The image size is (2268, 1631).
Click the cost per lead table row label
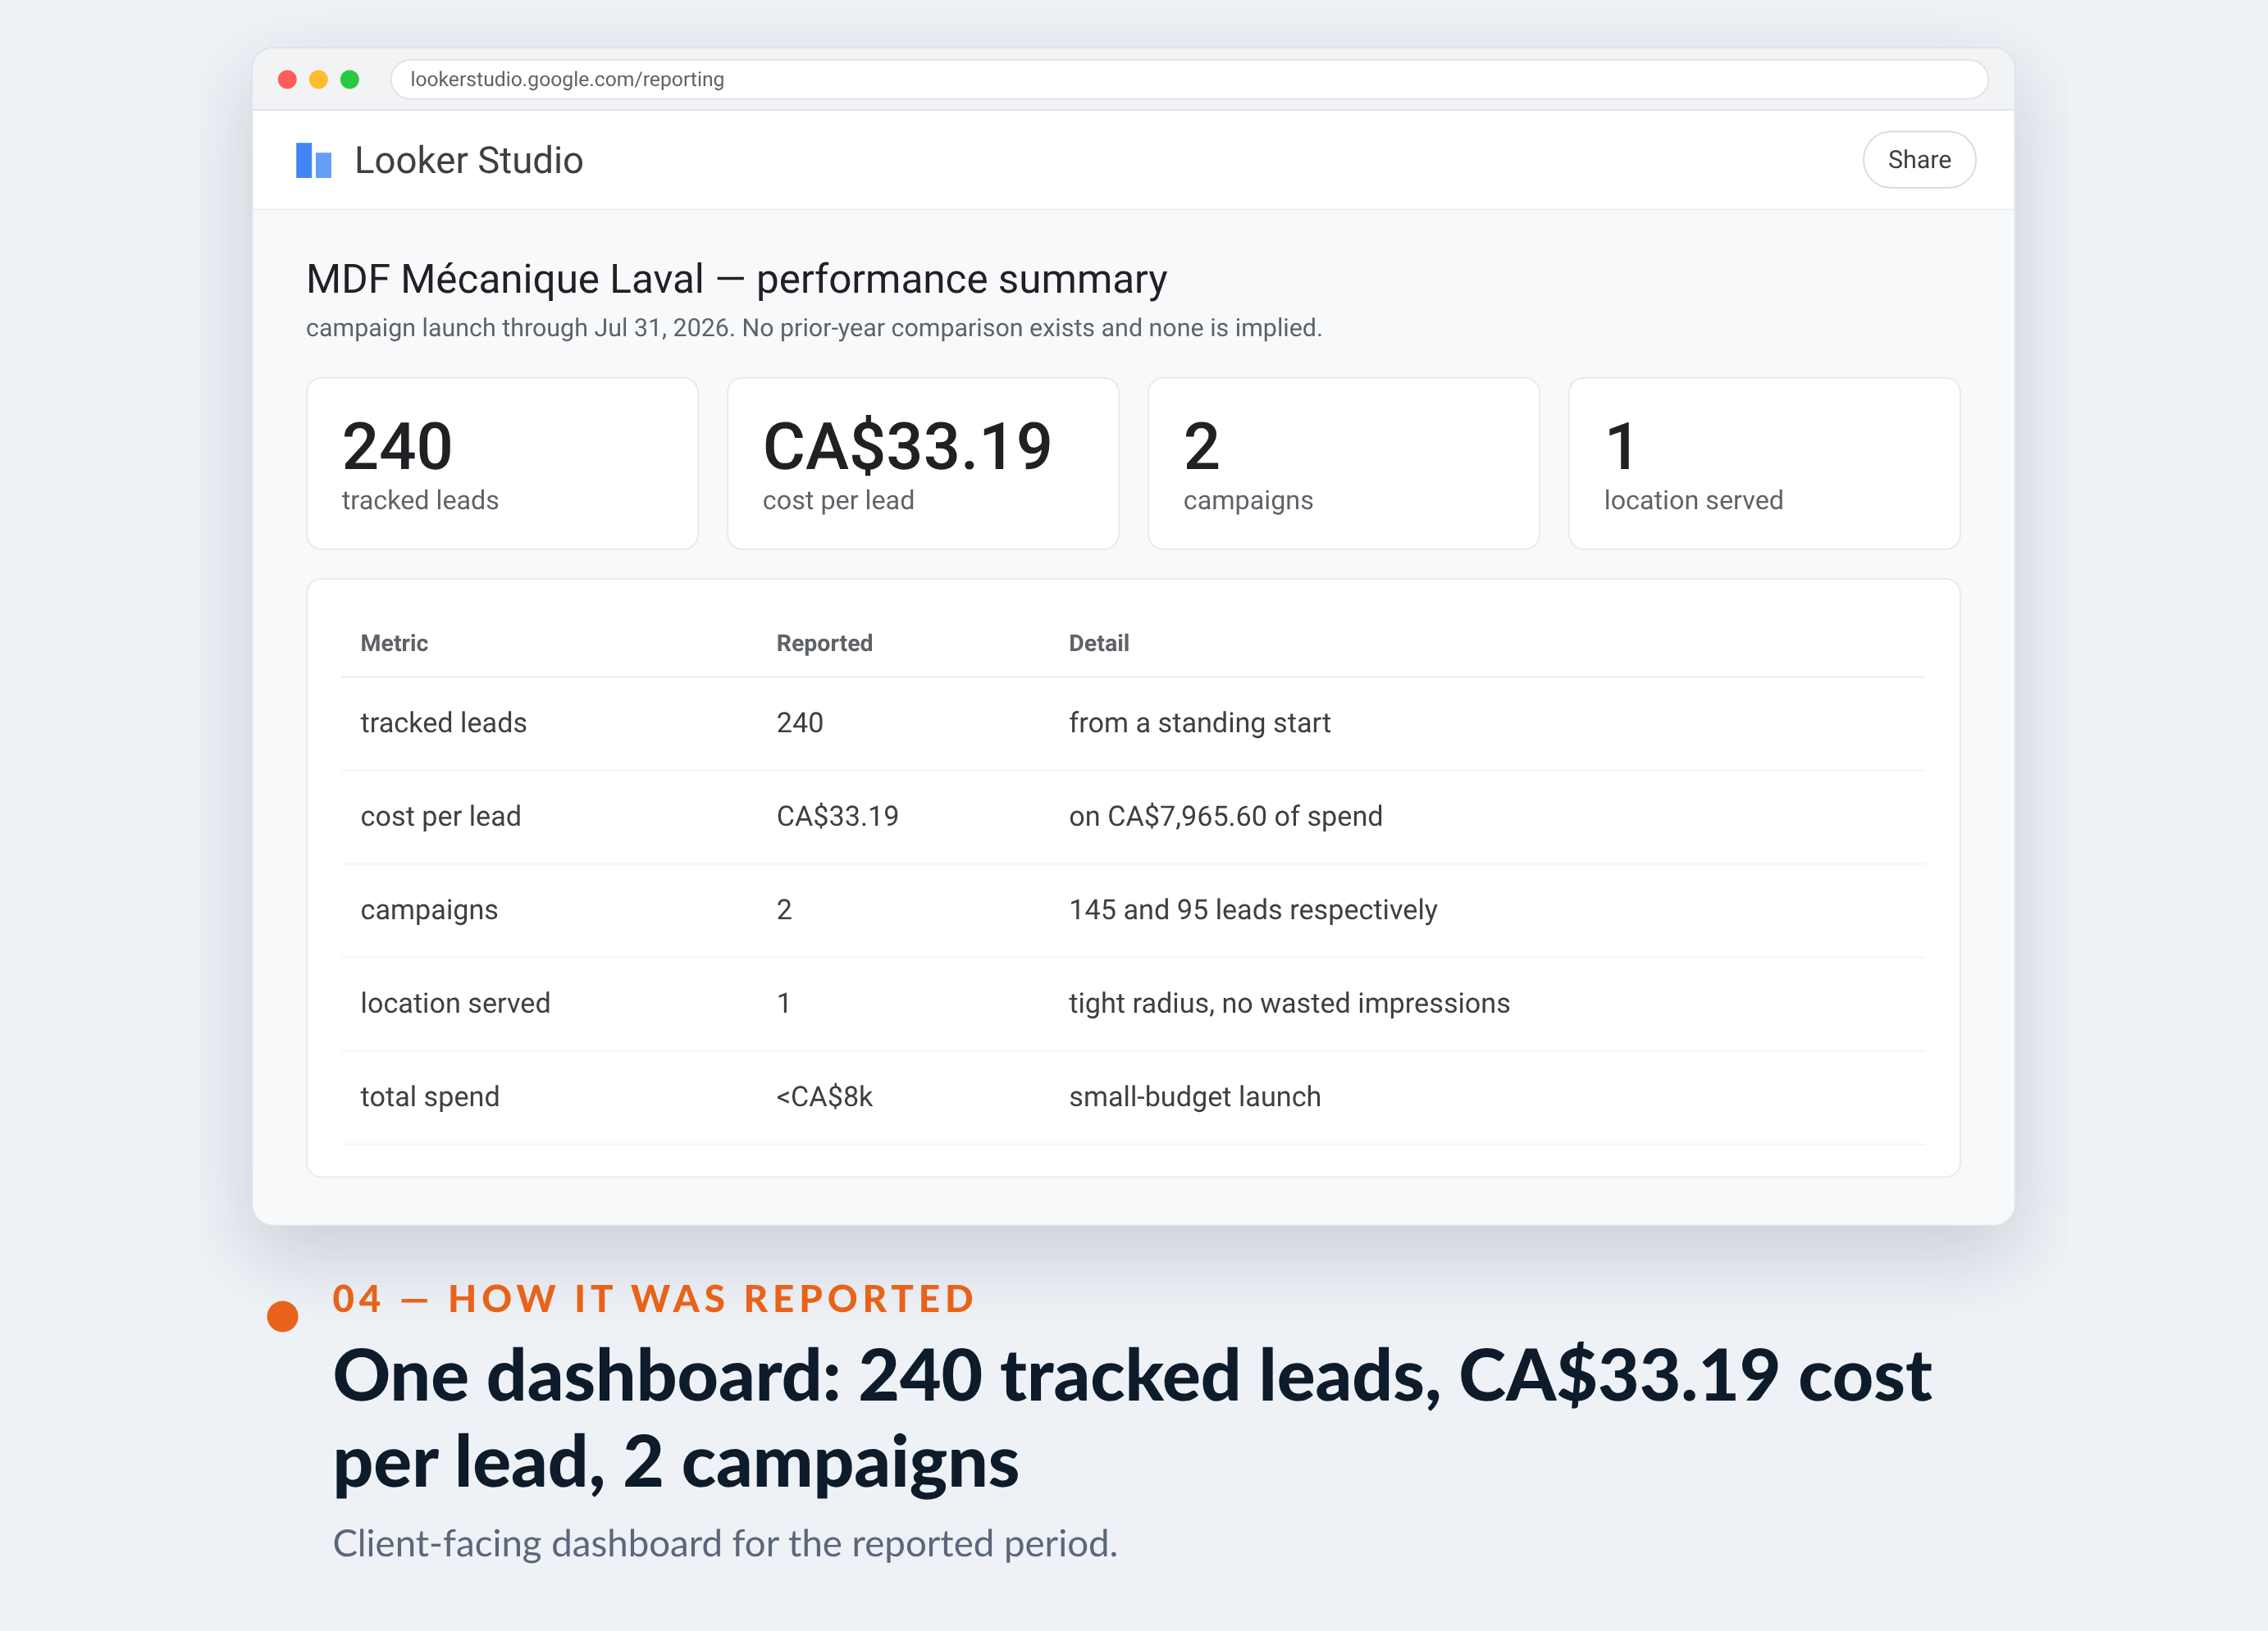(440, 816)
